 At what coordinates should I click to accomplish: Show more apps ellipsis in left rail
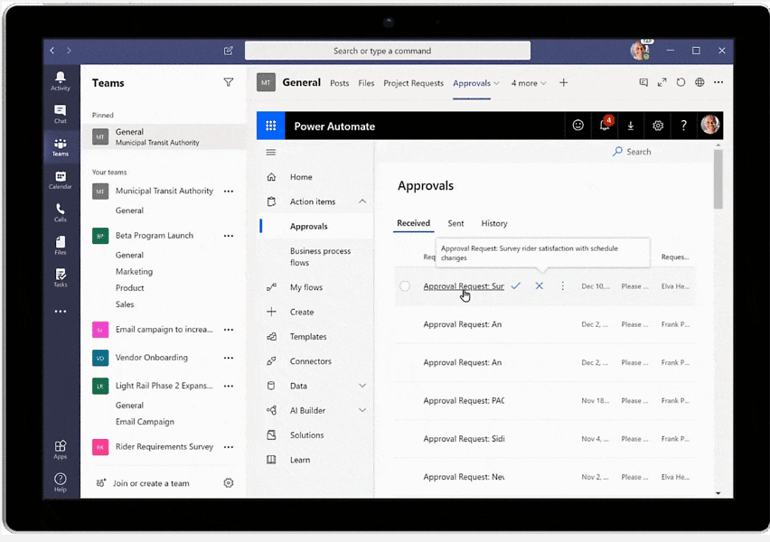coord(60,311)
